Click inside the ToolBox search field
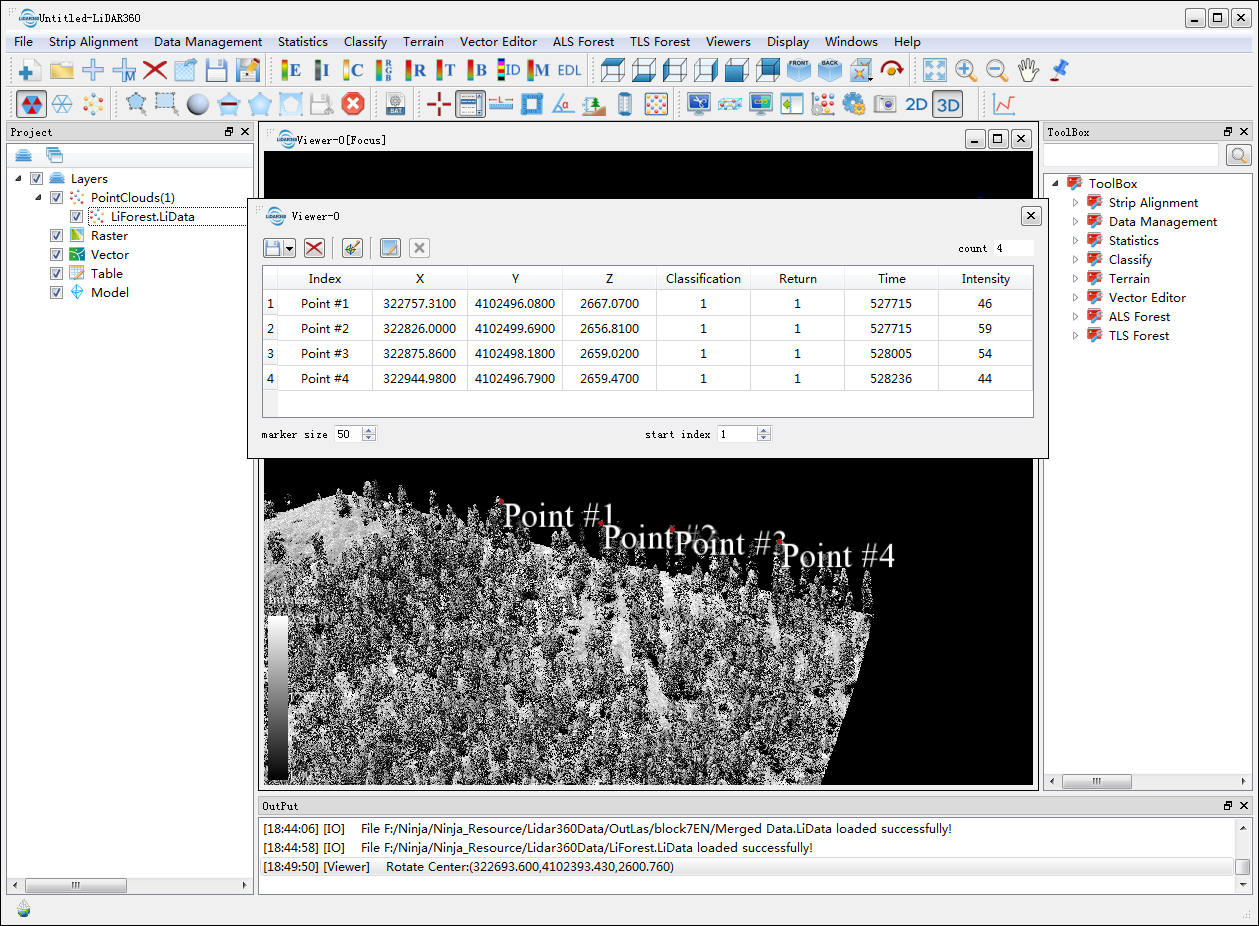This screenshot has height=926, width=1259. [1132, 155]
